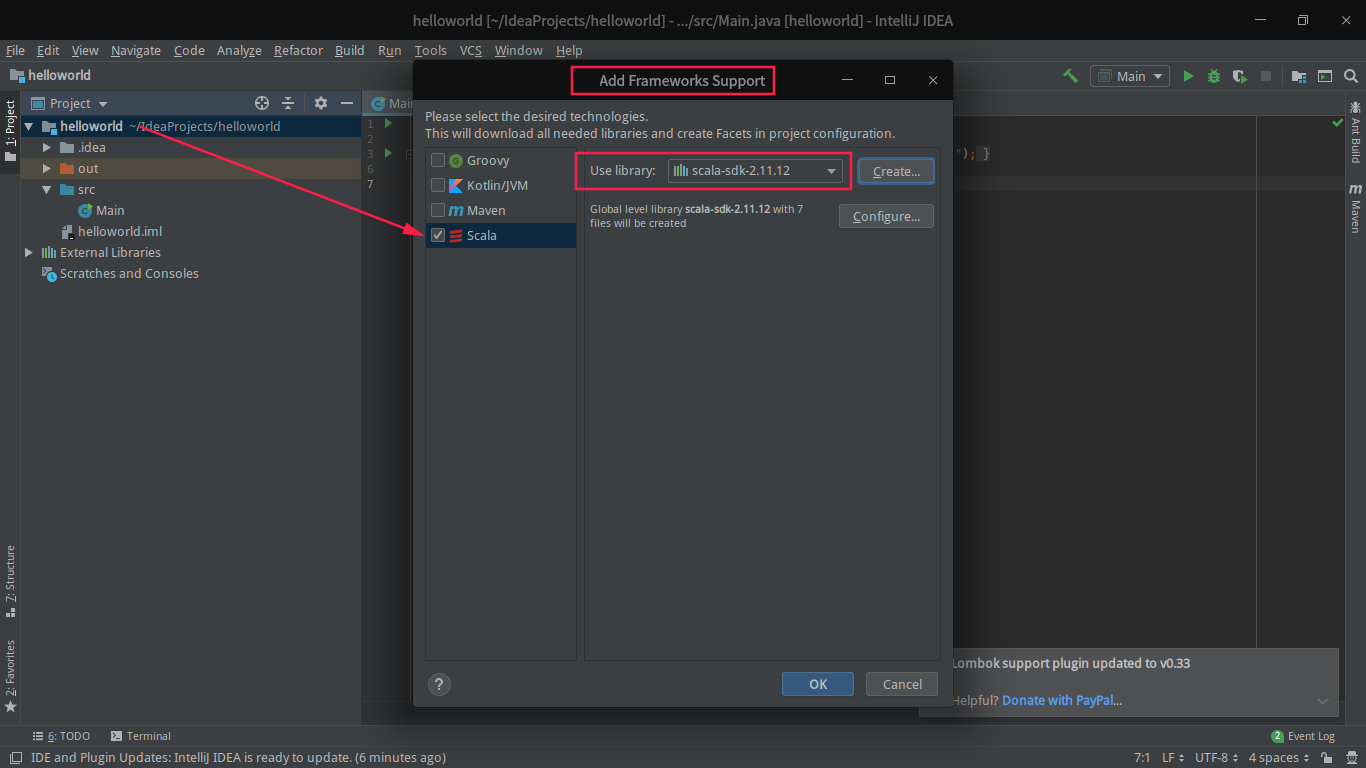Run Main with the green play icon
This screenshot has height=768, width=1366.
pos(1188,76)
